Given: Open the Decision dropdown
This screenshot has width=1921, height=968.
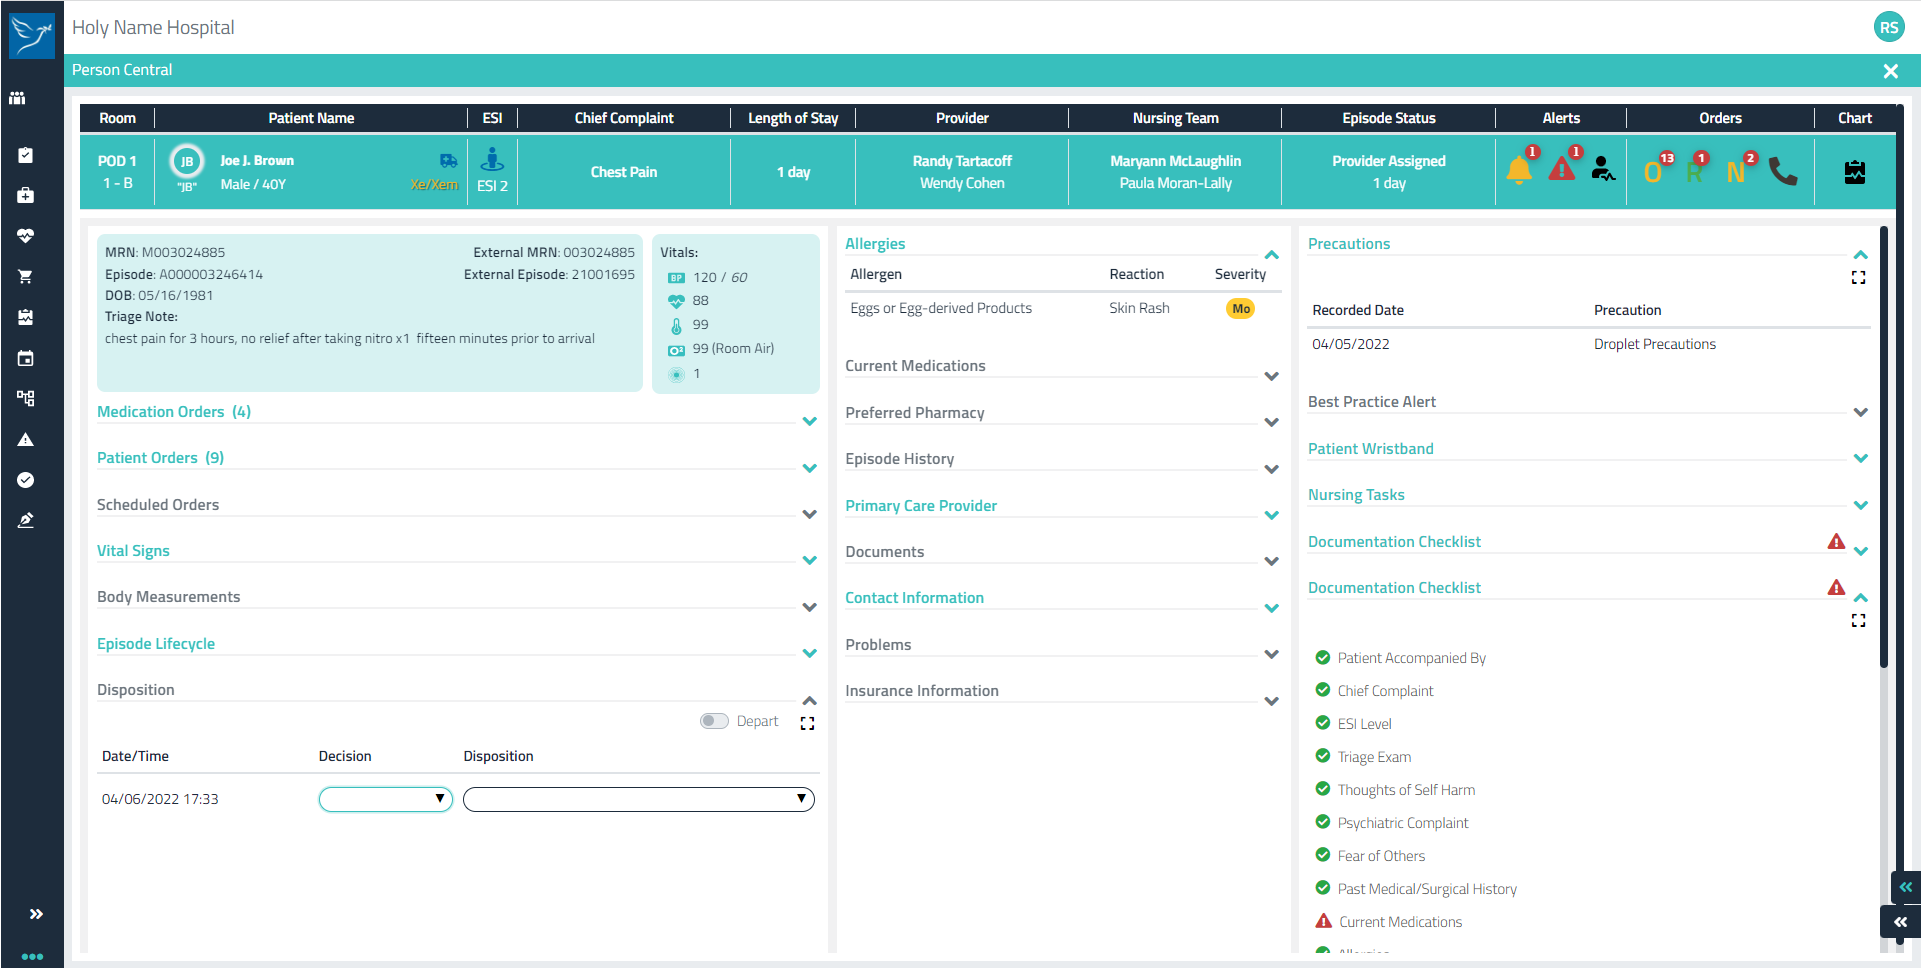Looking at the screenshot, I should pos(386,799).
